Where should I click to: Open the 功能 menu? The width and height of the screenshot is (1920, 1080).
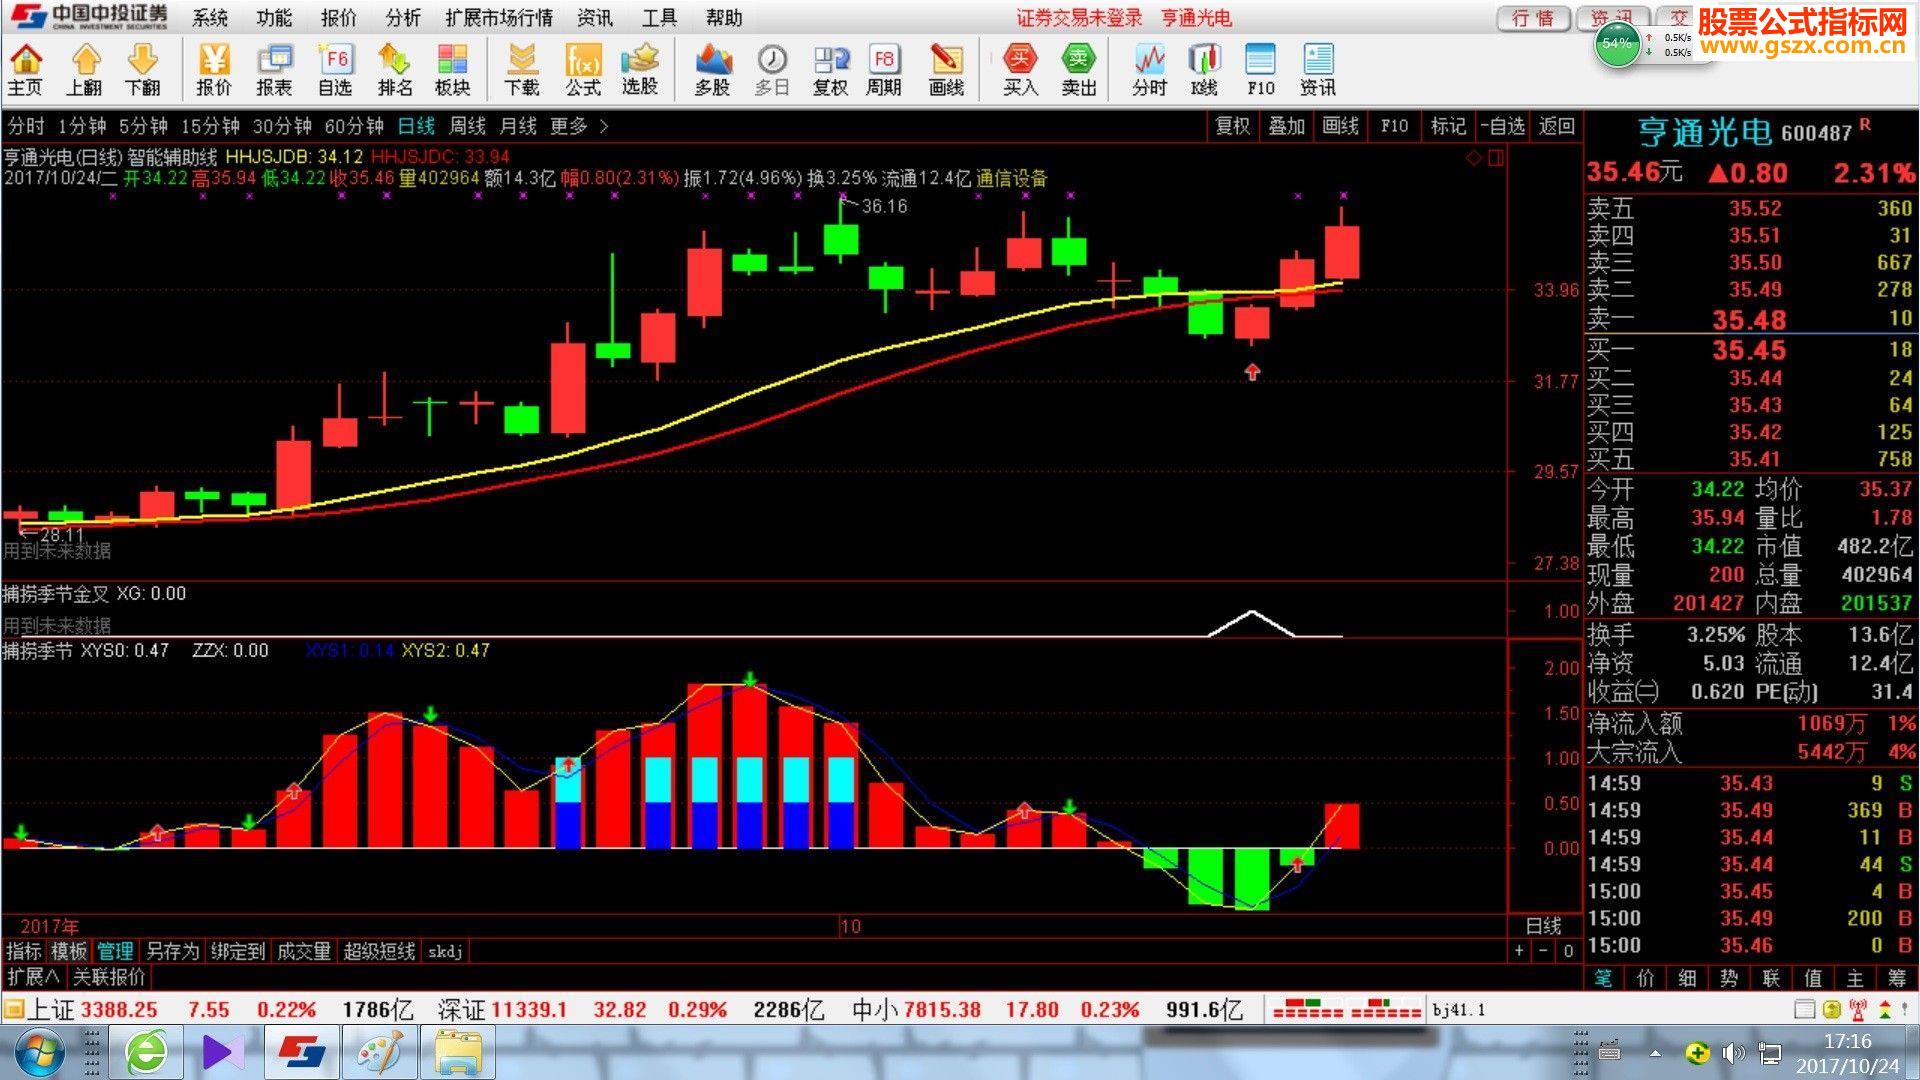(x=274, y=18)
